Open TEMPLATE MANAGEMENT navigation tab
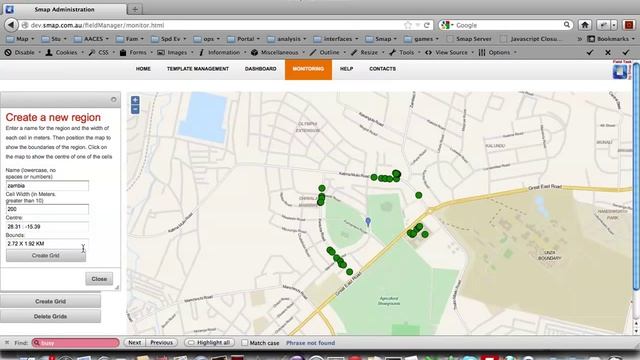This screenshot has width=640, height=360. 198,69
